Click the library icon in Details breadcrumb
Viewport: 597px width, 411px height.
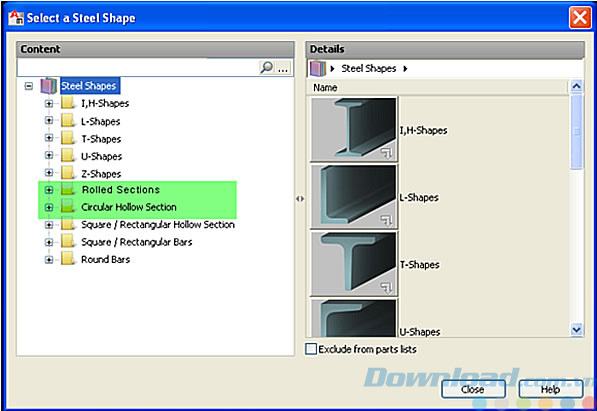[318, 69]
